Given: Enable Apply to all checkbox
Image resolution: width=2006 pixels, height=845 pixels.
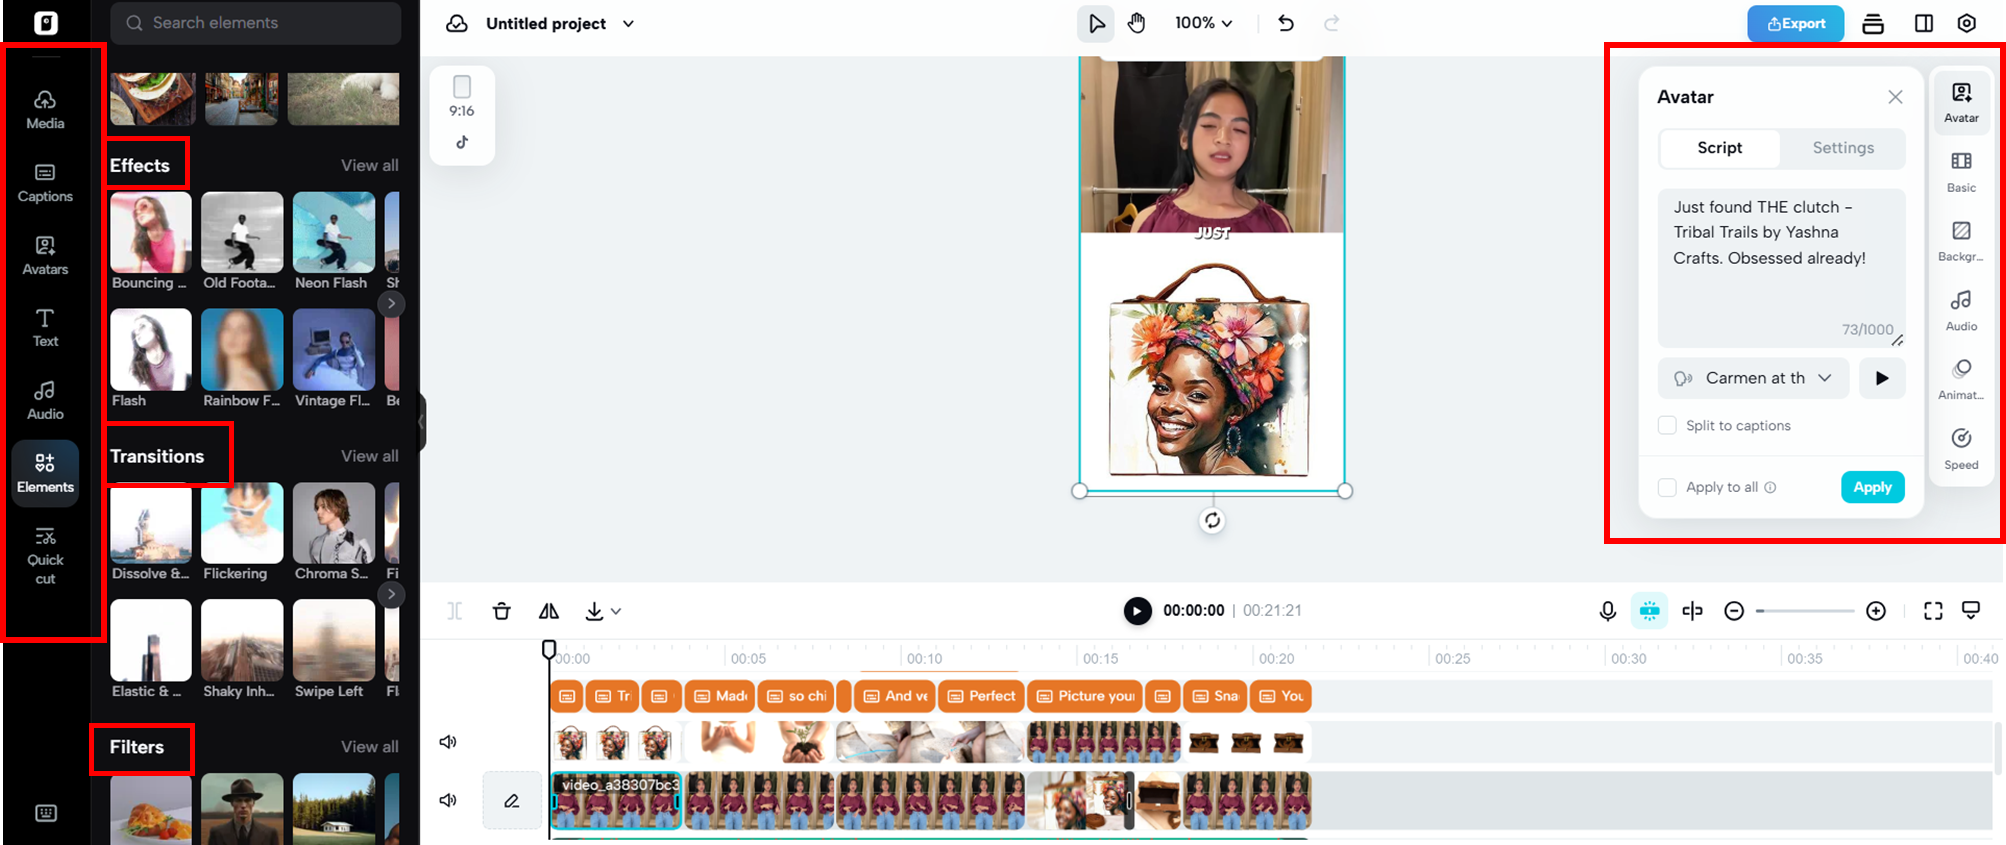Looking at the screenshot, I should click(x=1667, y=487).
